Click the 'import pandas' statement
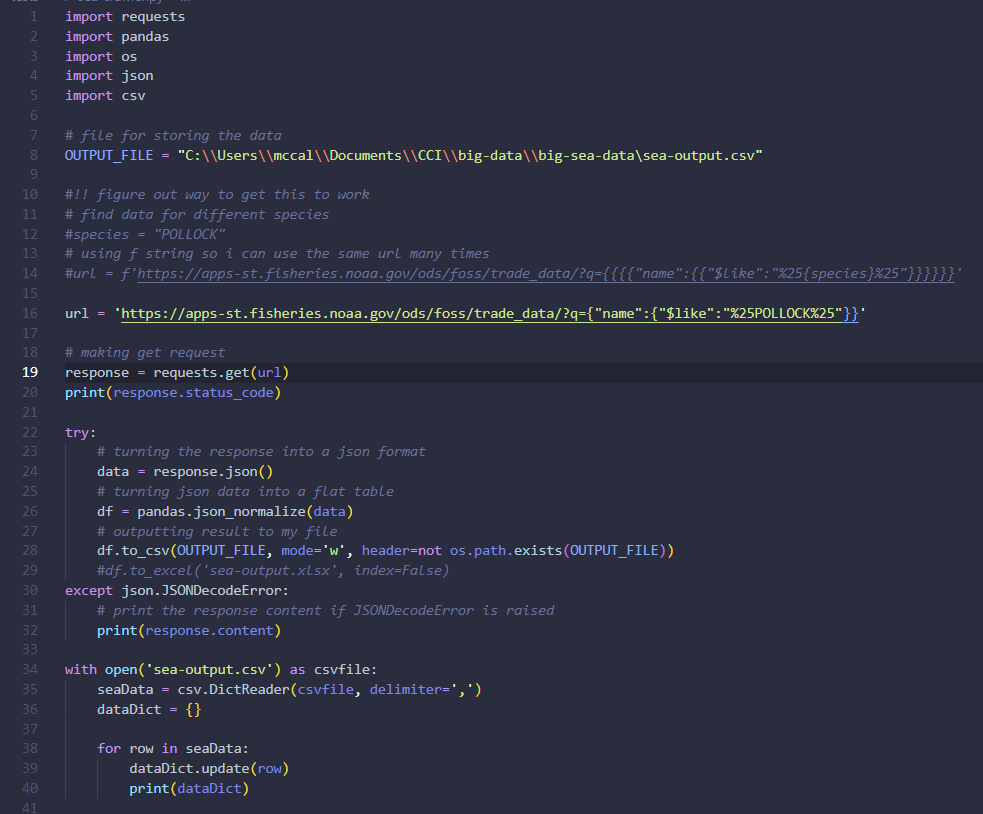This screenshot has width=983, height=814. (x=116, y=36)
